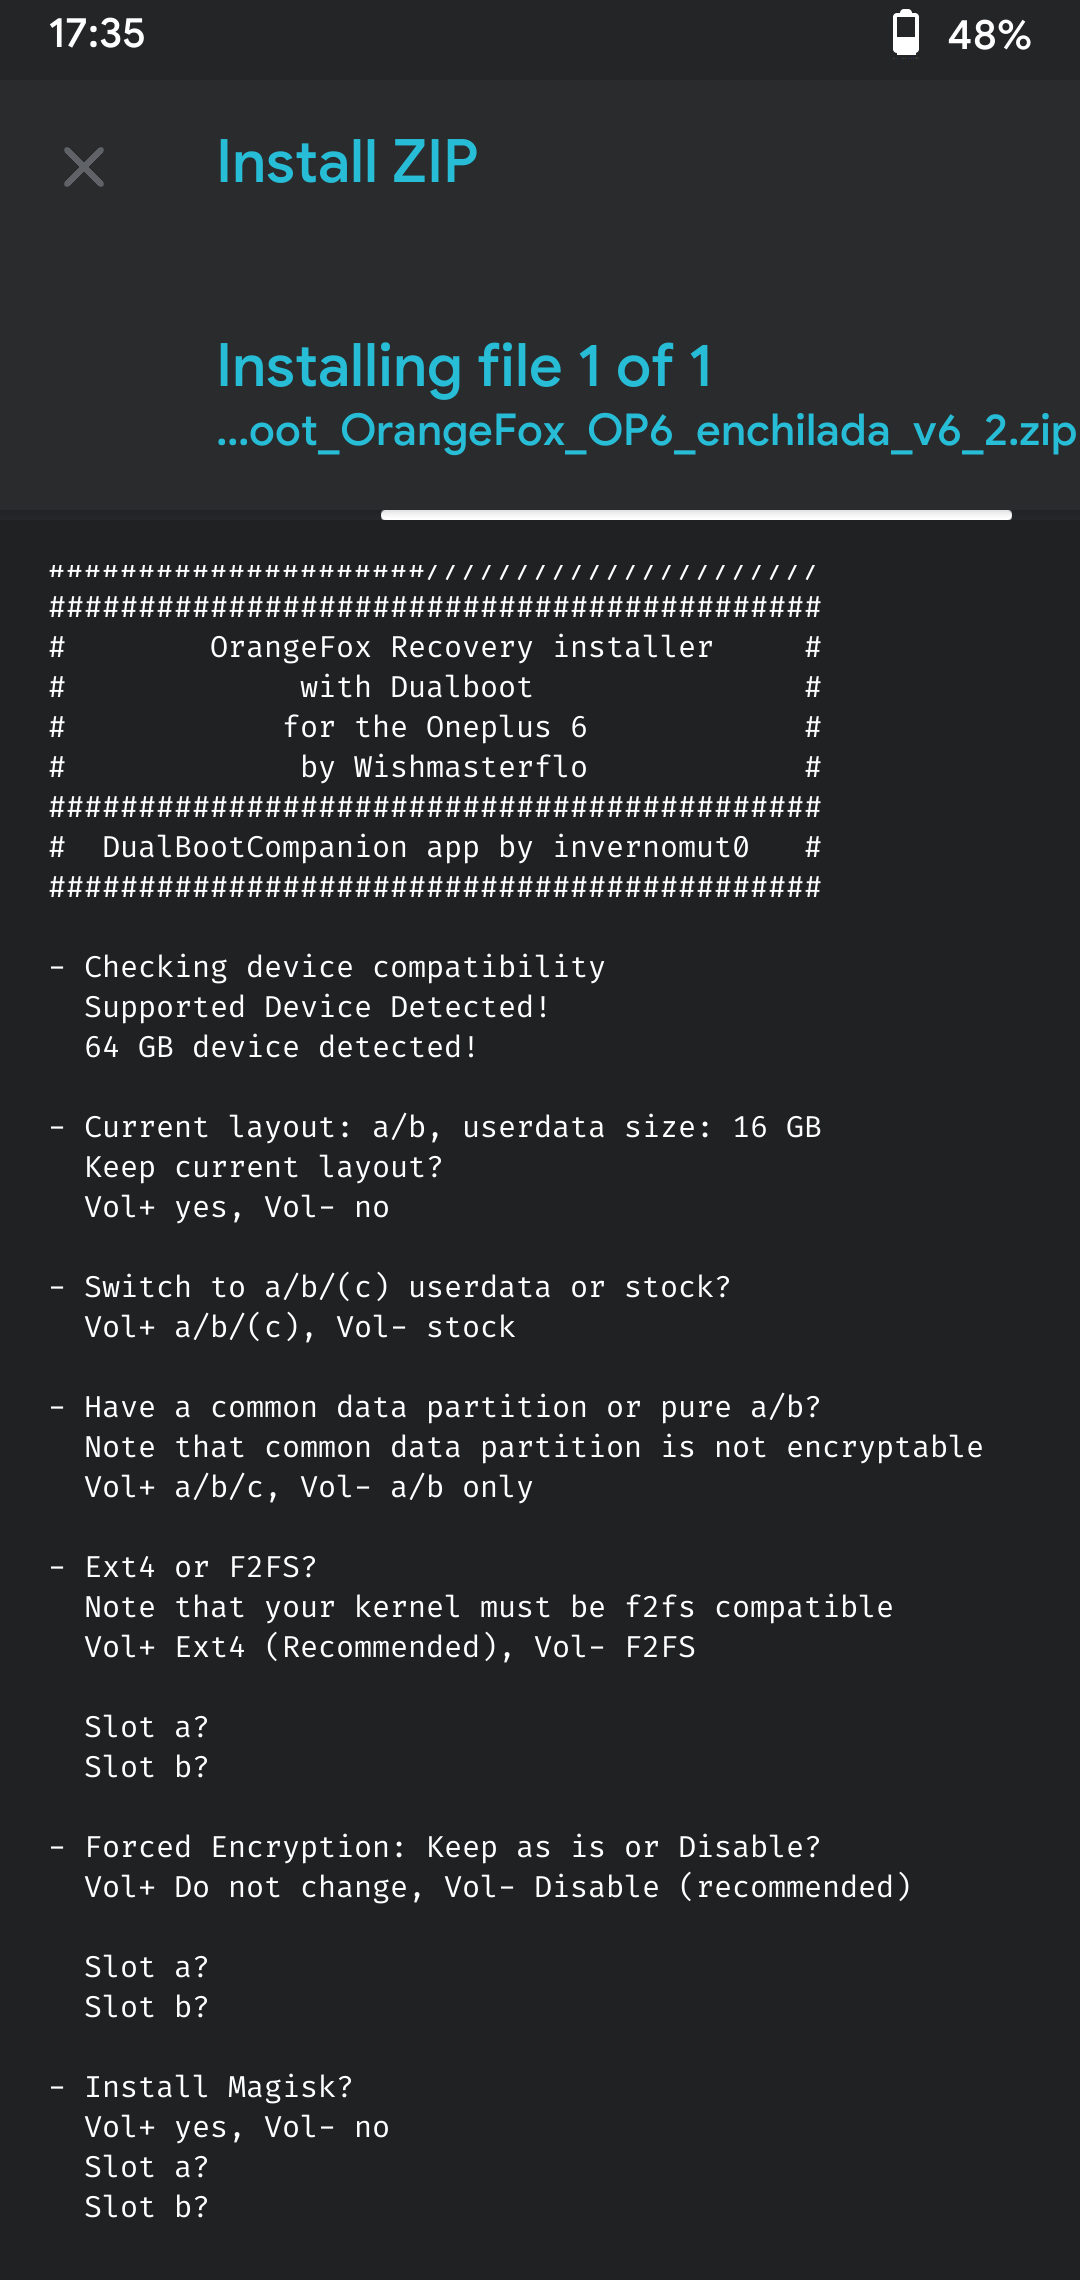Tap the Forced Encryption prompt line
1080x2280 pixels.
pyautogui.click(x=452, y=1847)
